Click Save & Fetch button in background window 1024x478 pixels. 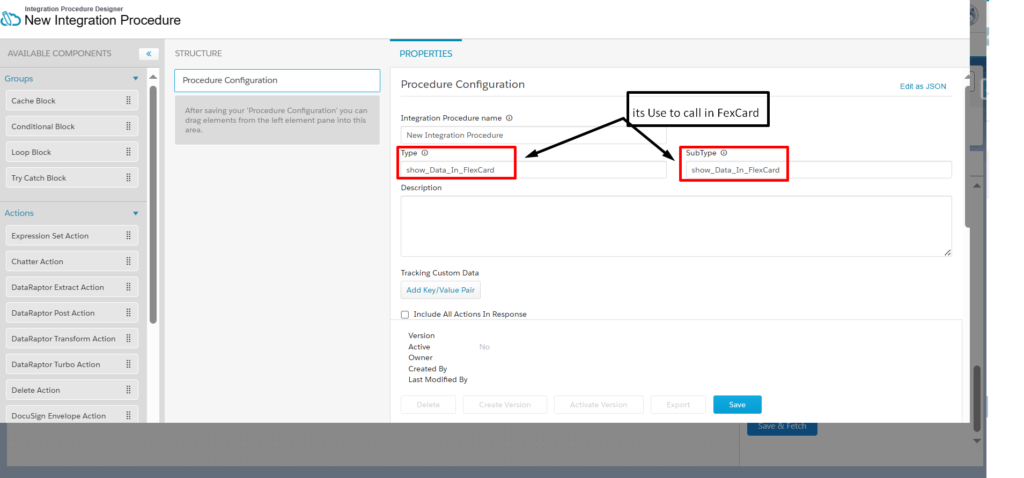(782, 428)
